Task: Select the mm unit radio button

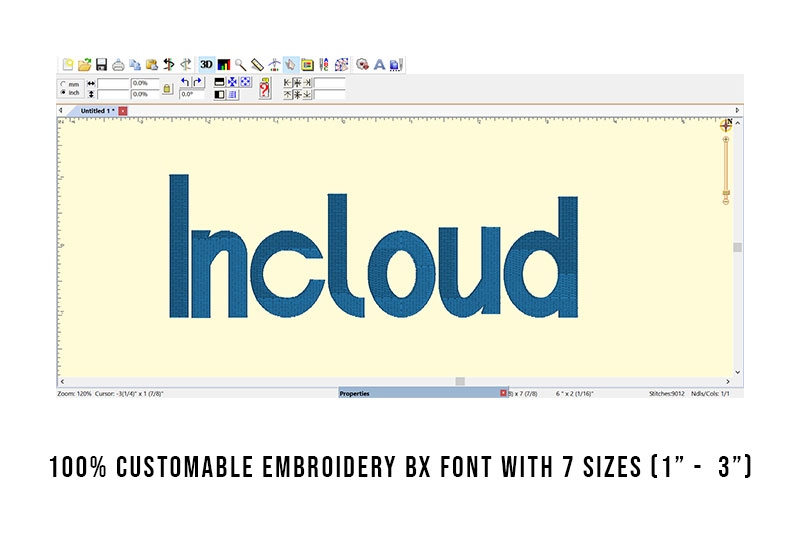Action: point(63,84)
